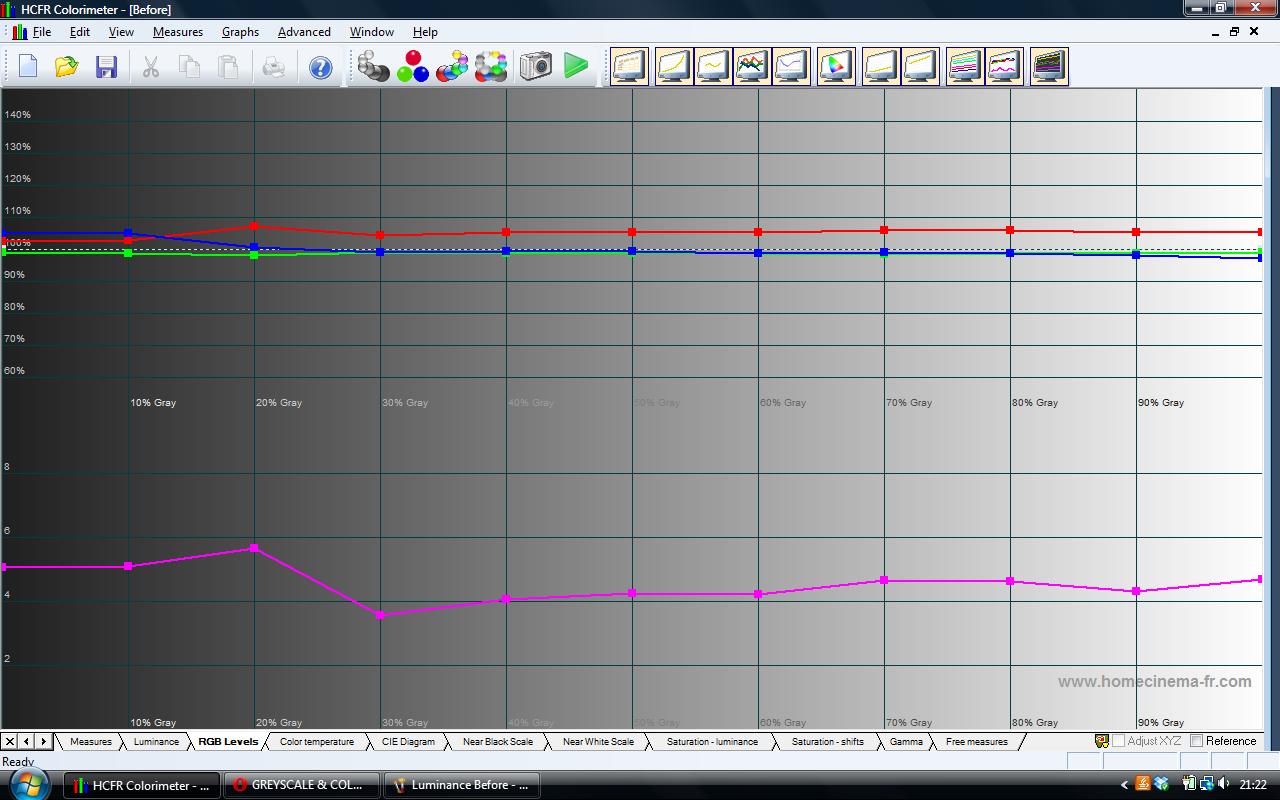Open a file with the folder icon
The width and height of the screenshot is (1280, 800).
(x=67, y=67)
